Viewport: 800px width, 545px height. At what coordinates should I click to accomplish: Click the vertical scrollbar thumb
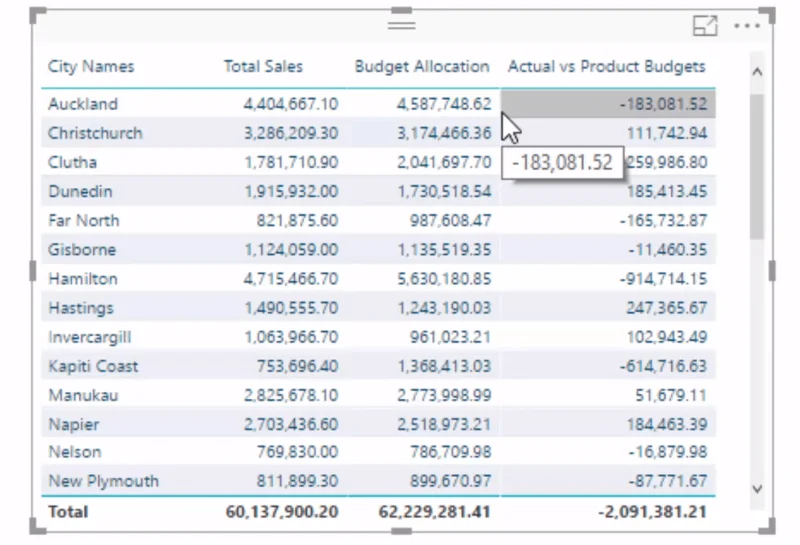tap(758, 166)
